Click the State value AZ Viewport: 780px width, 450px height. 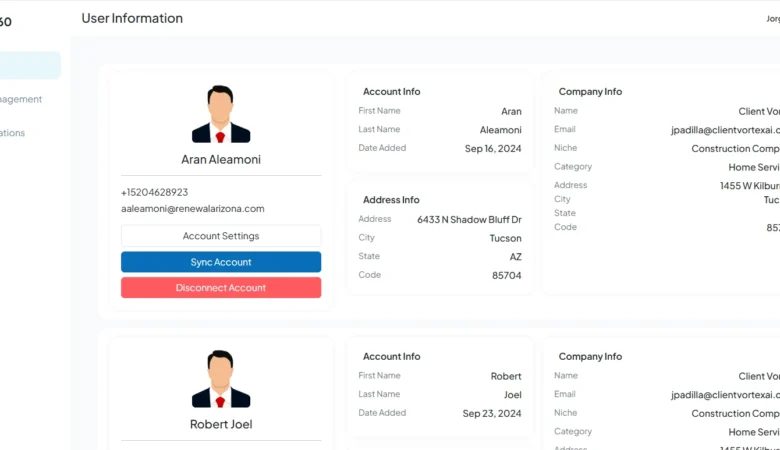[516, 257]
